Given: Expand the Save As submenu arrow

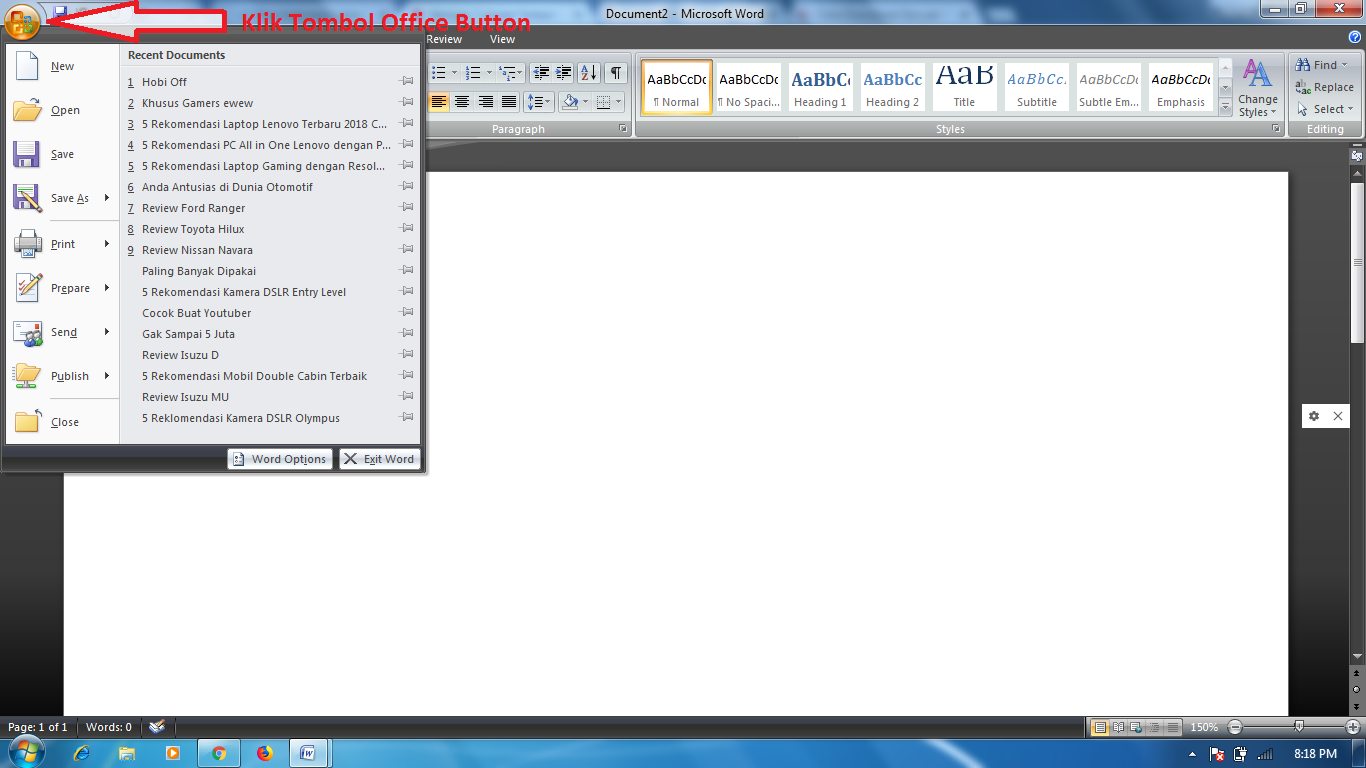Looking at the screenshot, I should [107, 198].
